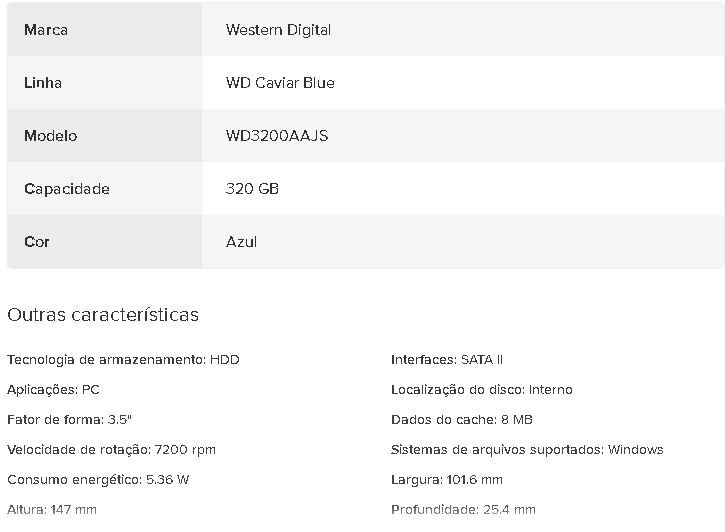The height and width of the screenshot is (532, 725).
Task: Select the WD Caviar Blue value
Action: click(280, 83)
